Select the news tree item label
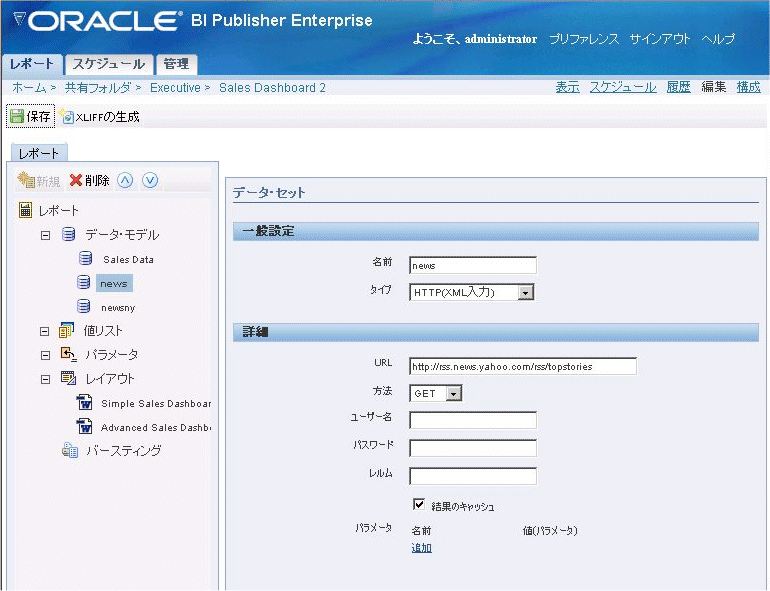The width and height of the screenshot is (770, 591). pos(114,283)
